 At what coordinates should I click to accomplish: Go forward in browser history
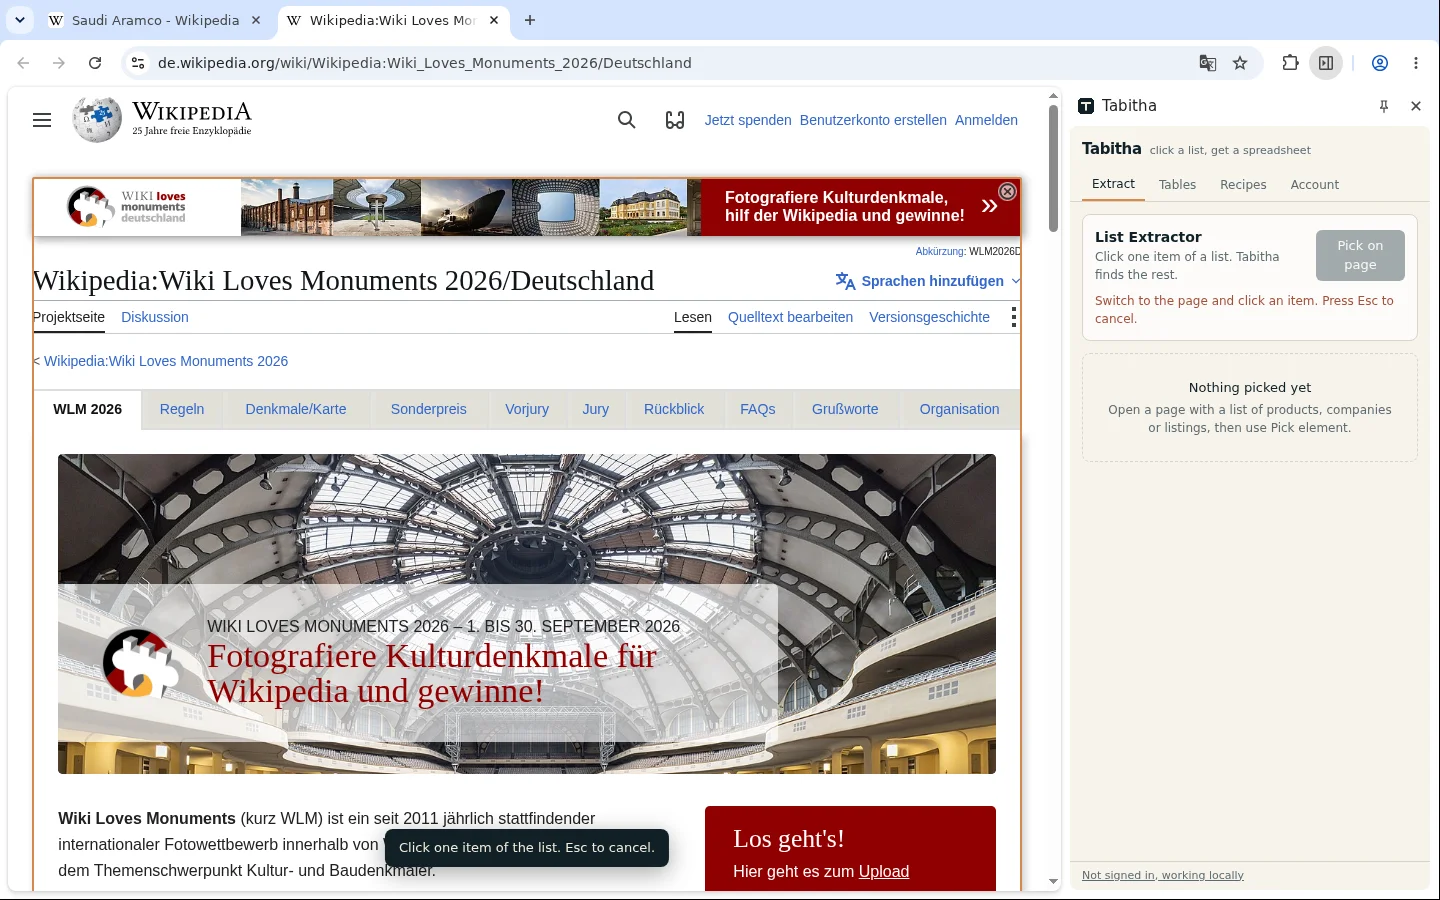point(59,63)
